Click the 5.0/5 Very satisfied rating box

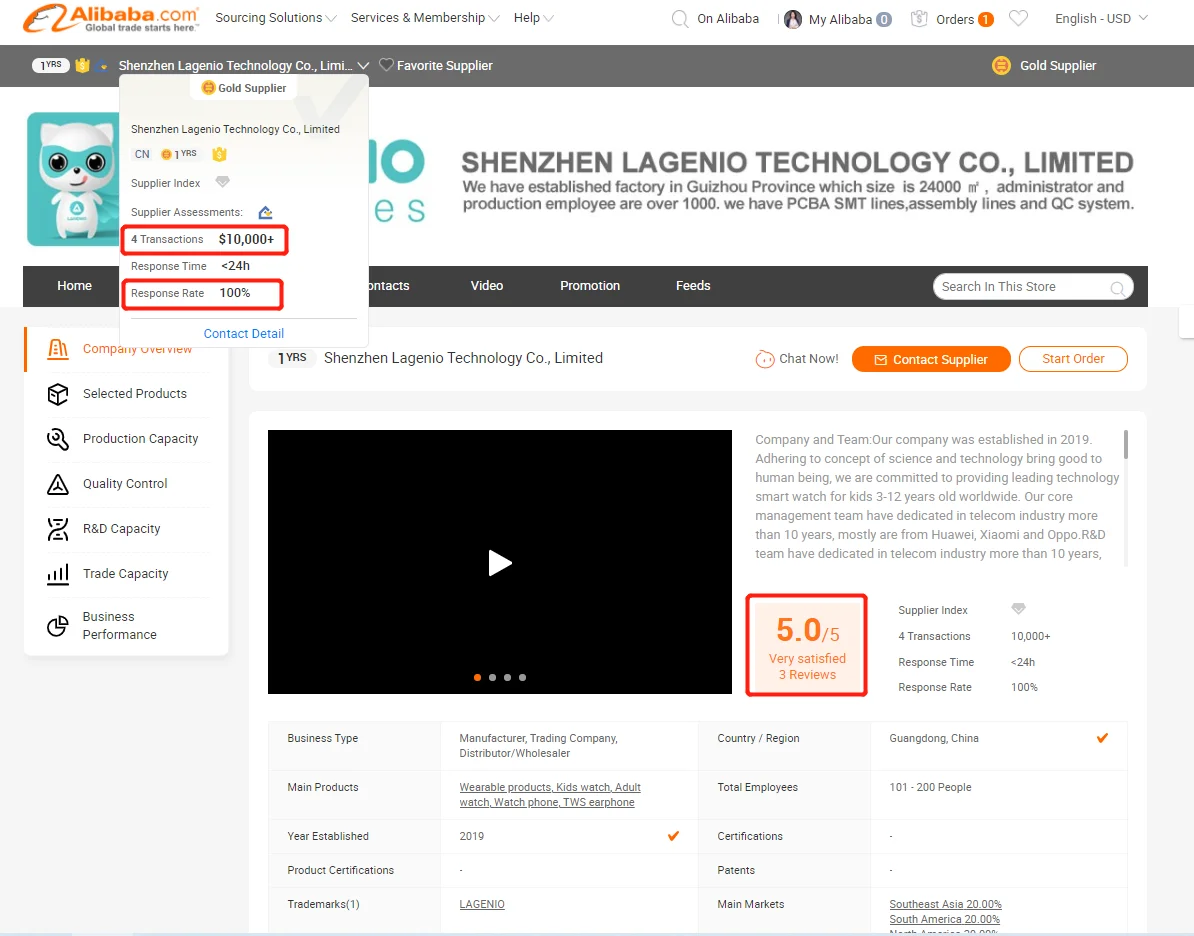click(806, 645)
